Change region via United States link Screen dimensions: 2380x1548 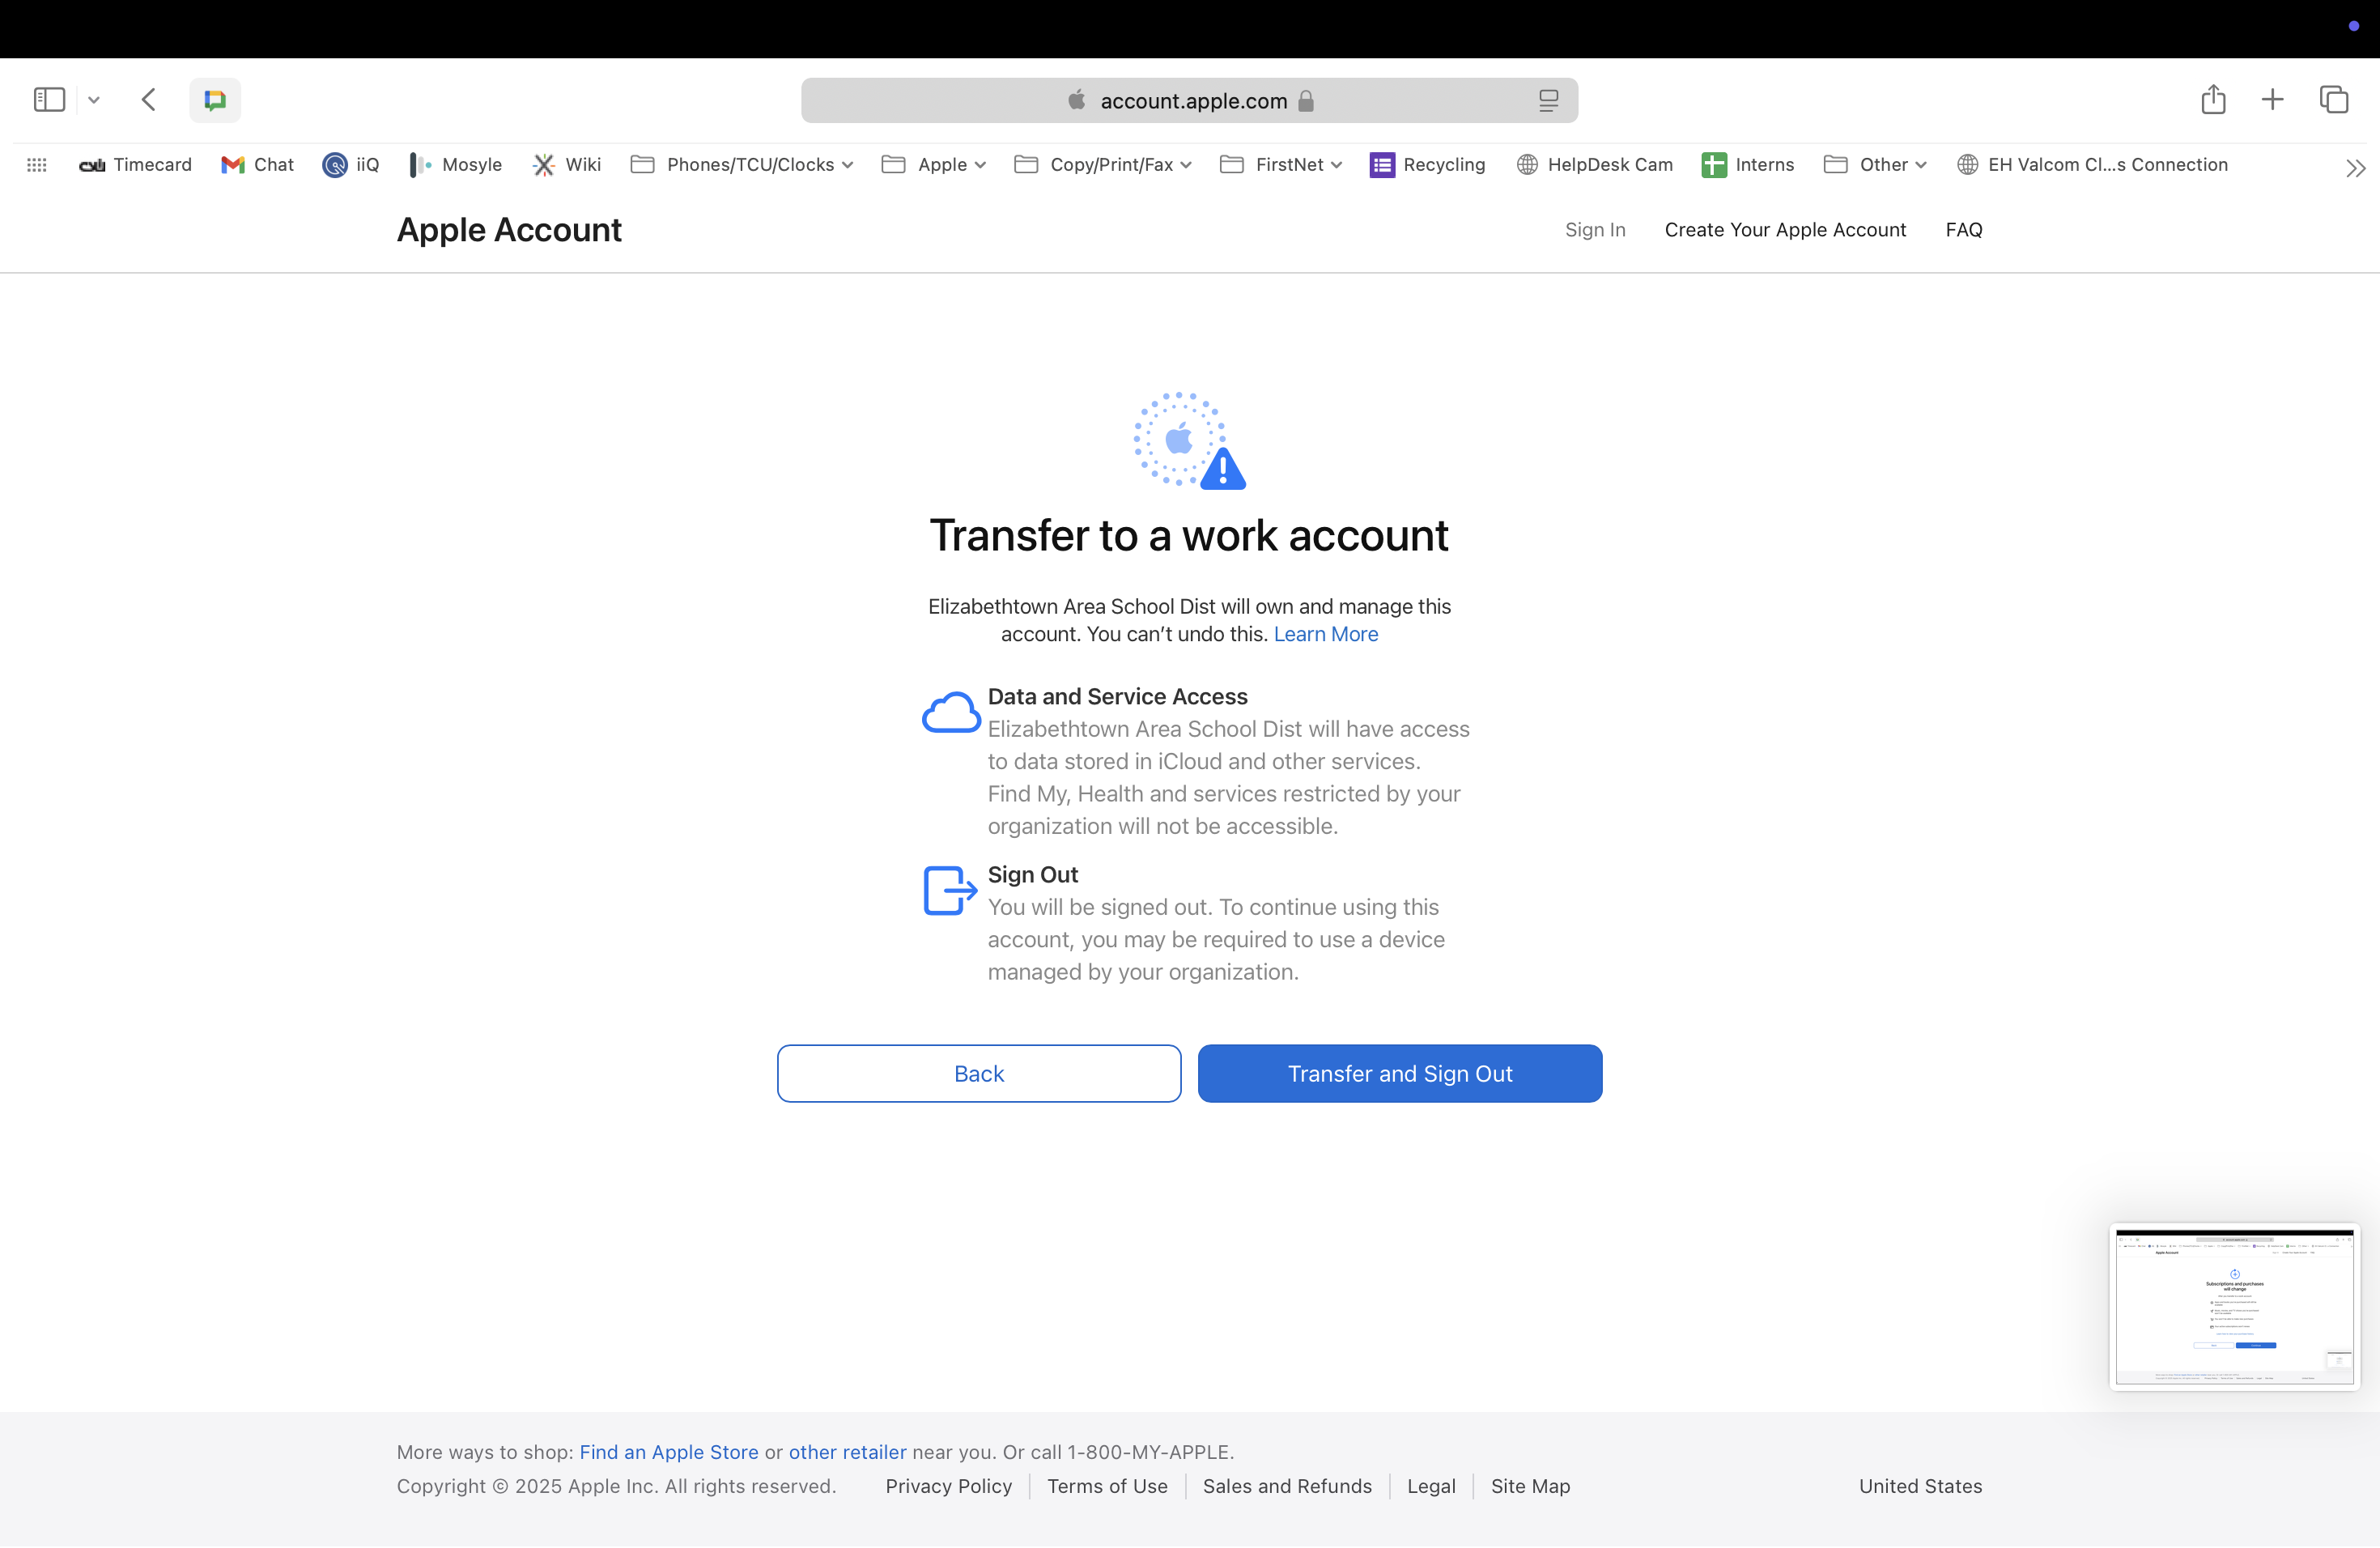click(x=1920, y=1486)
